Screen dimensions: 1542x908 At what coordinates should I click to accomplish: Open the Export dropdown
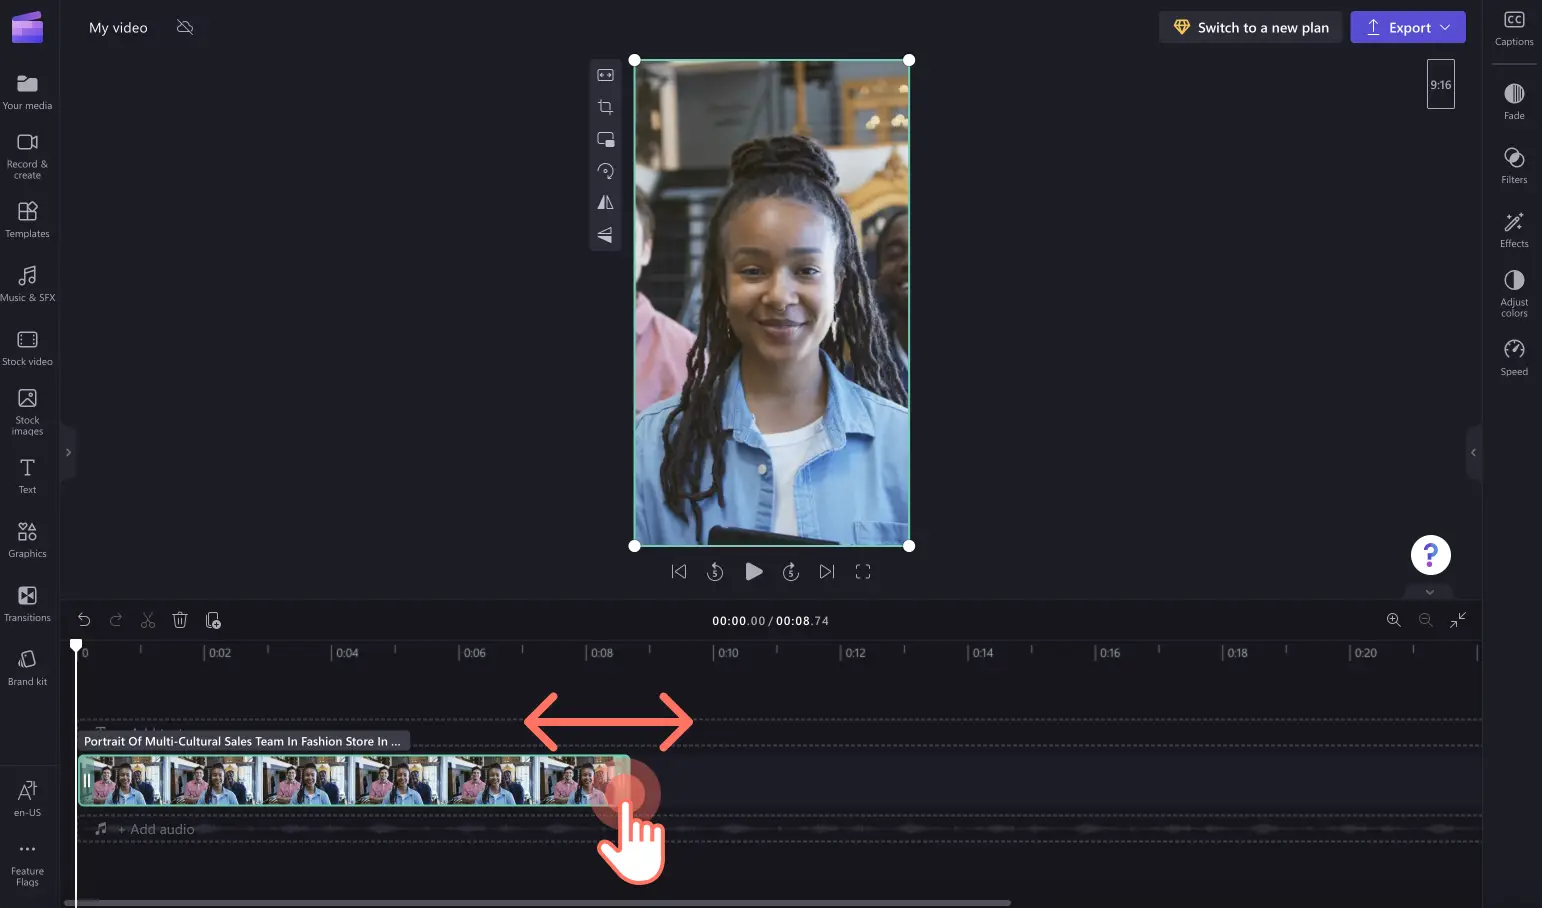[x=1408, y=27]
